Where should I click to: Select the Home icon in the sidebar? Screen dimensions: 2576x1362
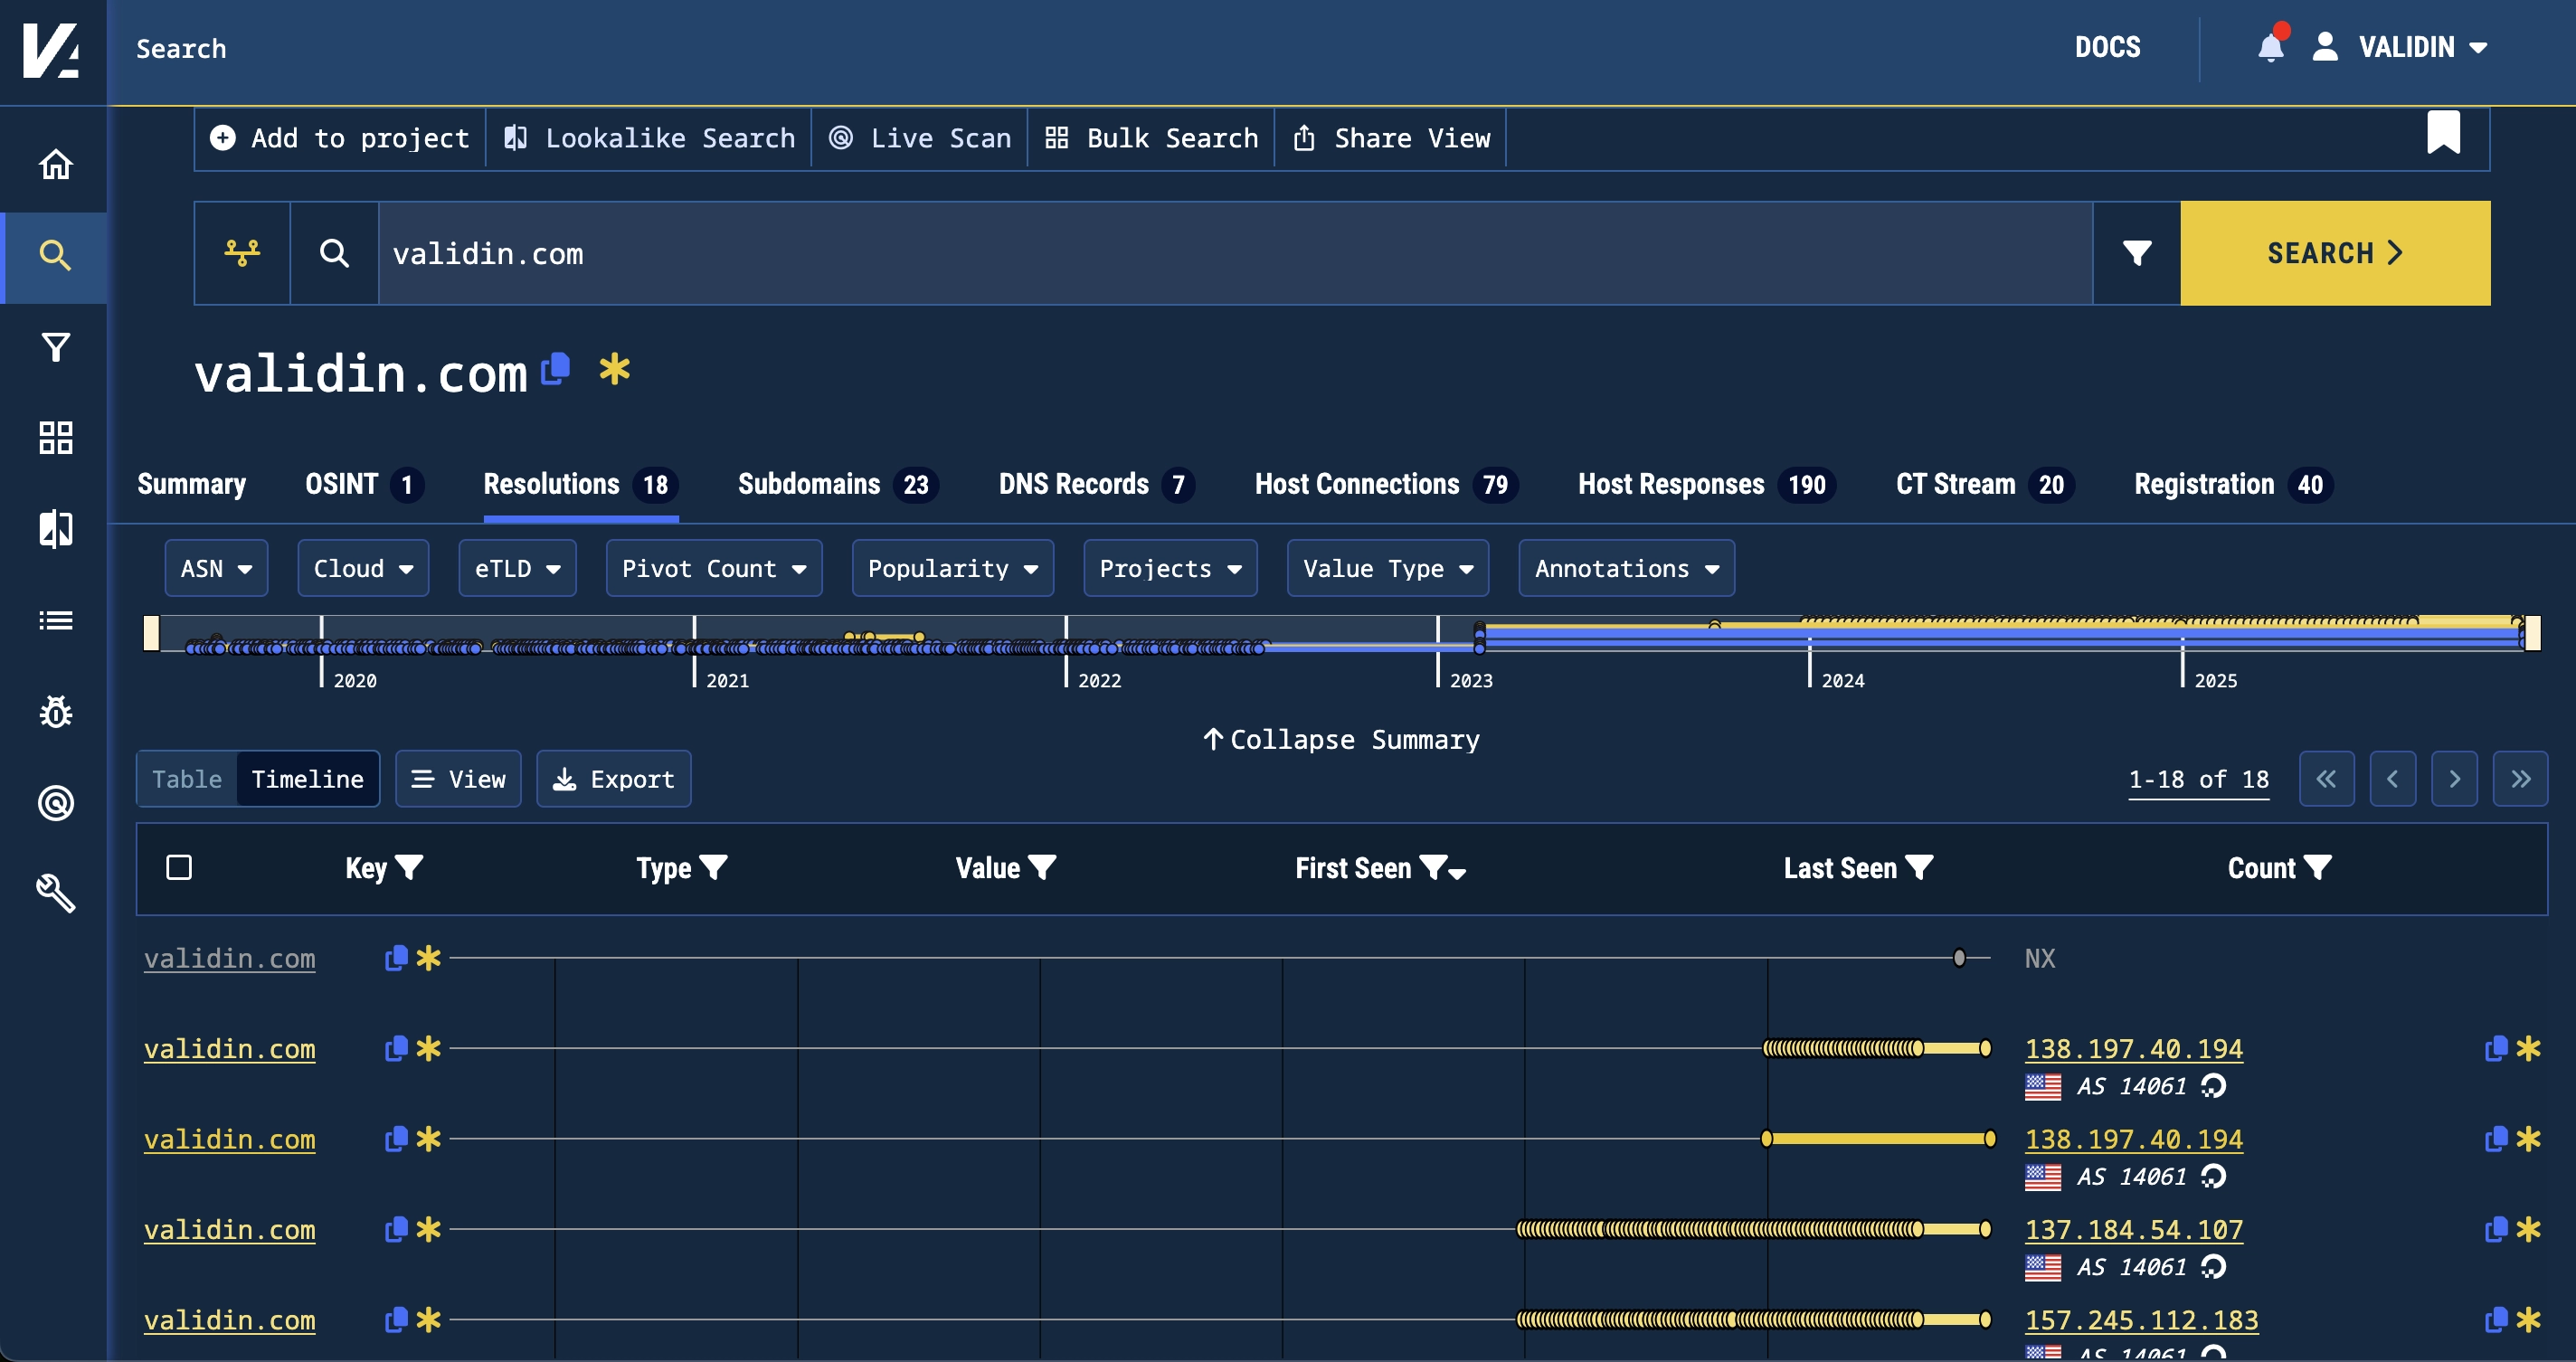click(55, 163)
